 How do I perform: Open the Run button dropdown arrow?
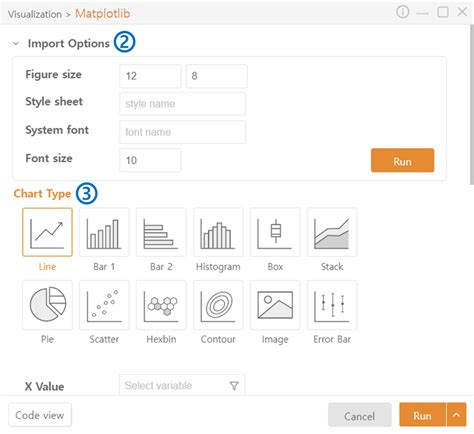456,415
